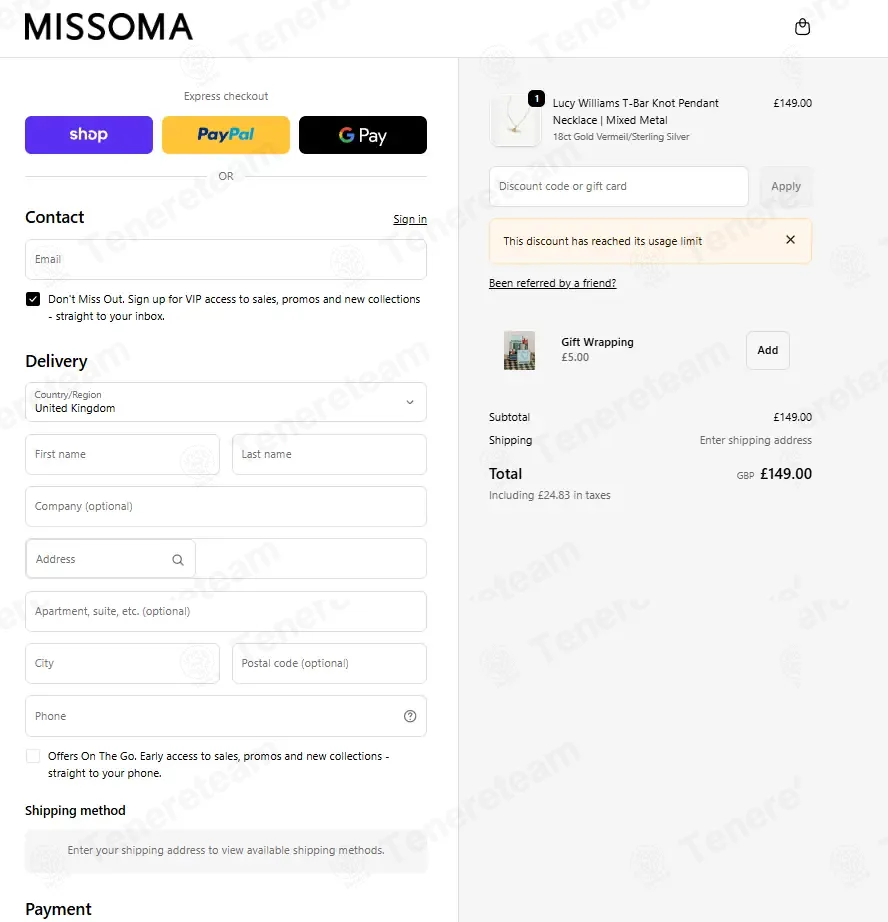This screenshot has width=888, height=922.
Task: Click the phone help question mark icon
Action: (x=410, y=716)
